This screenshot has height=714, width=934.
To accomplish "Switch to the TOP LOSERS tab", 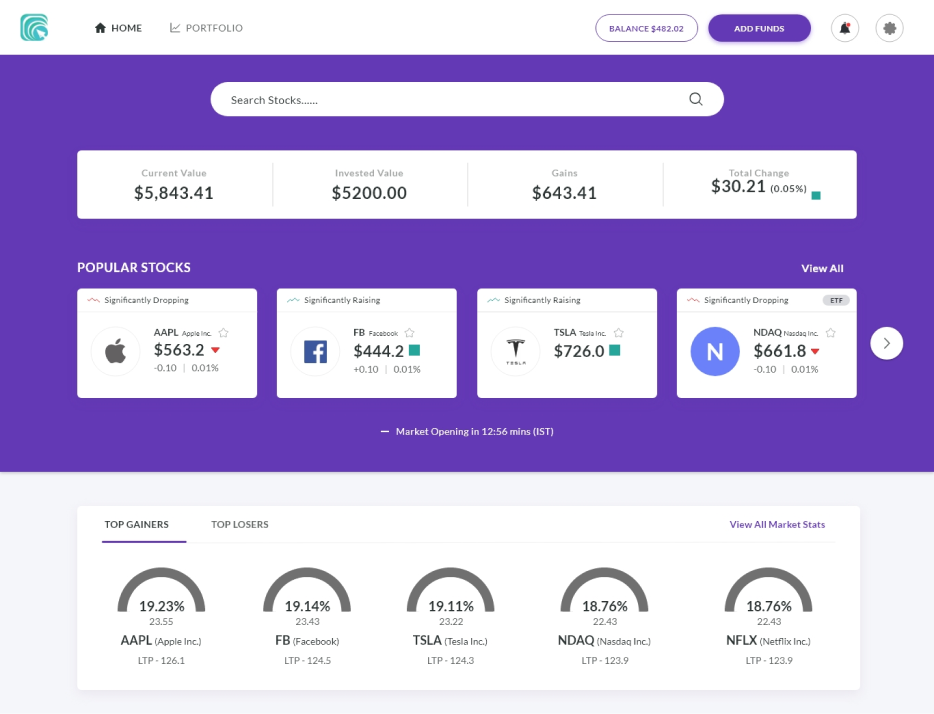I will coord(240,523).
